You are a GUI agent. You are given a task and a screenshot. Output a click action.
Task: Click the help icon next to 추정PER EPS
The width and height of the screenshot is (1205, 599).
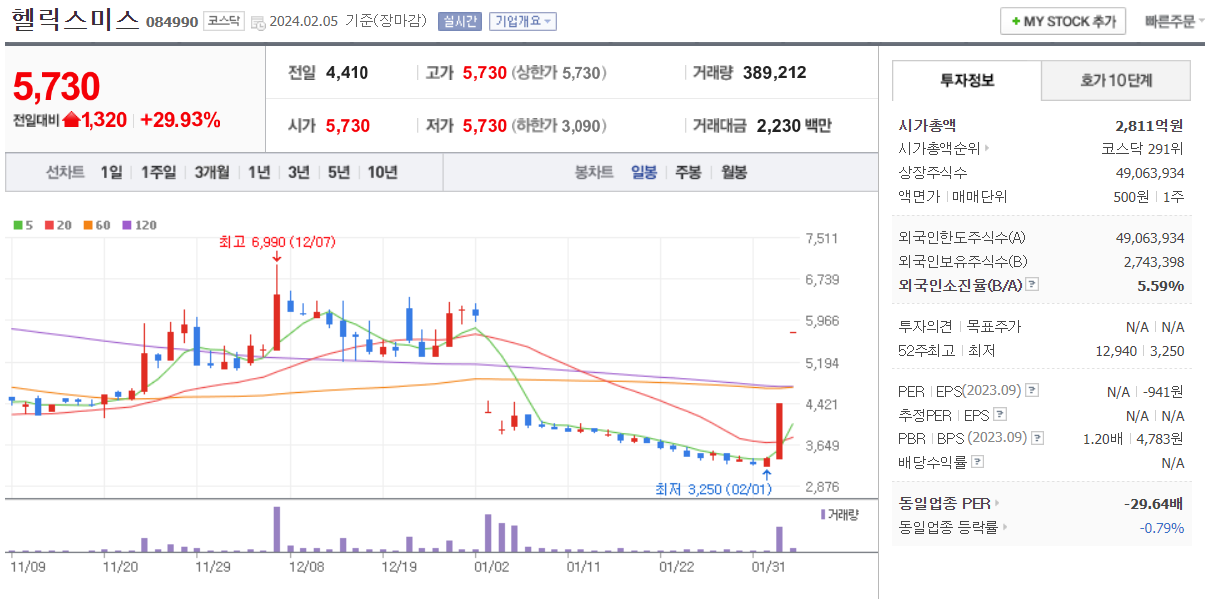[1000, 415]
